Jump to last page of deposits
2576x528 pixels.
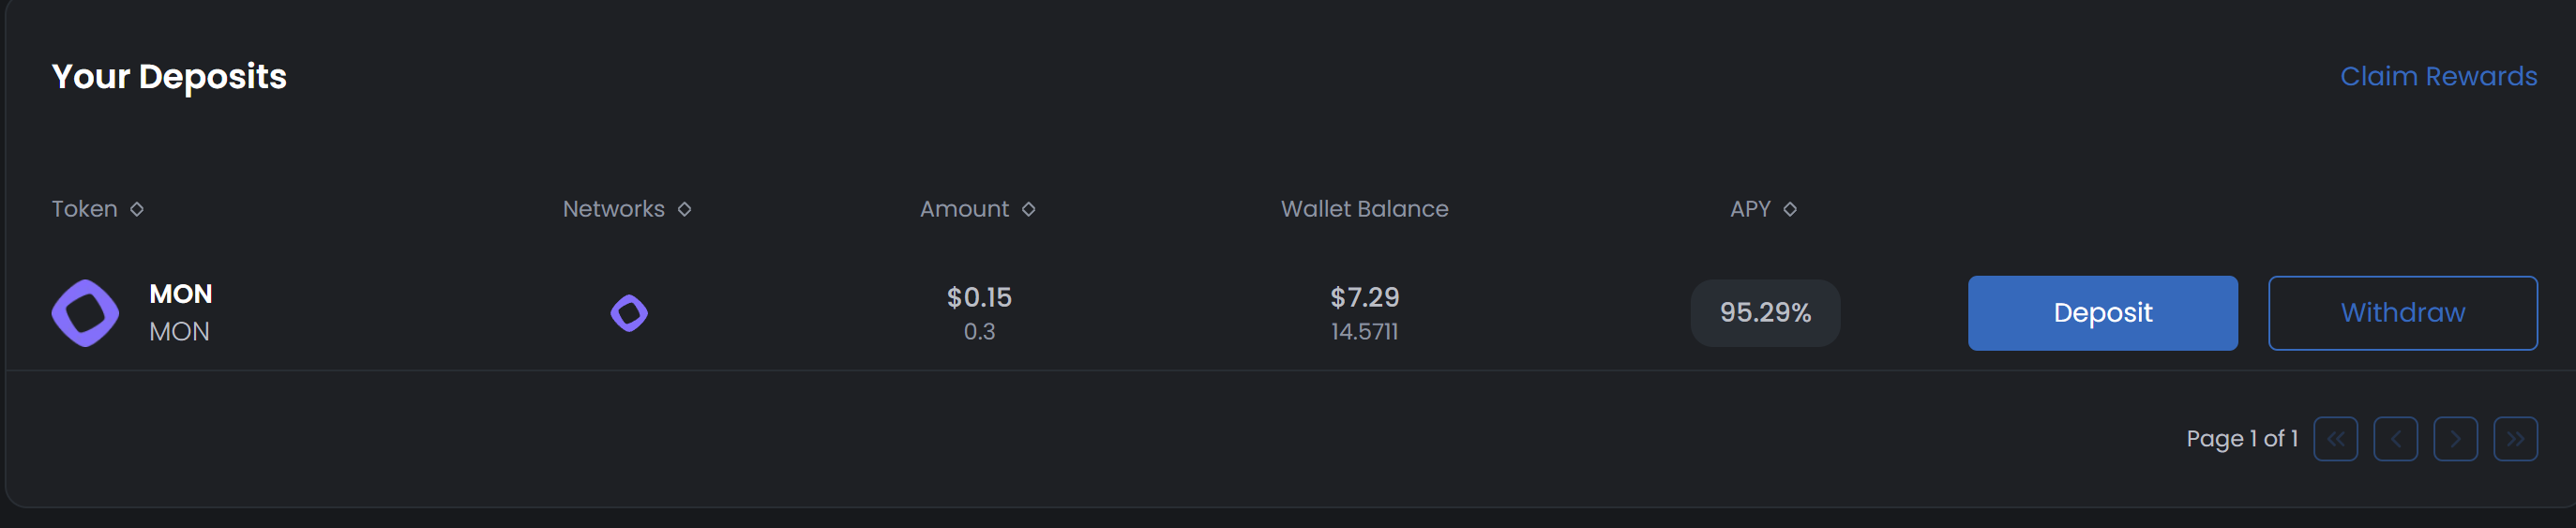click(2515, 439)
